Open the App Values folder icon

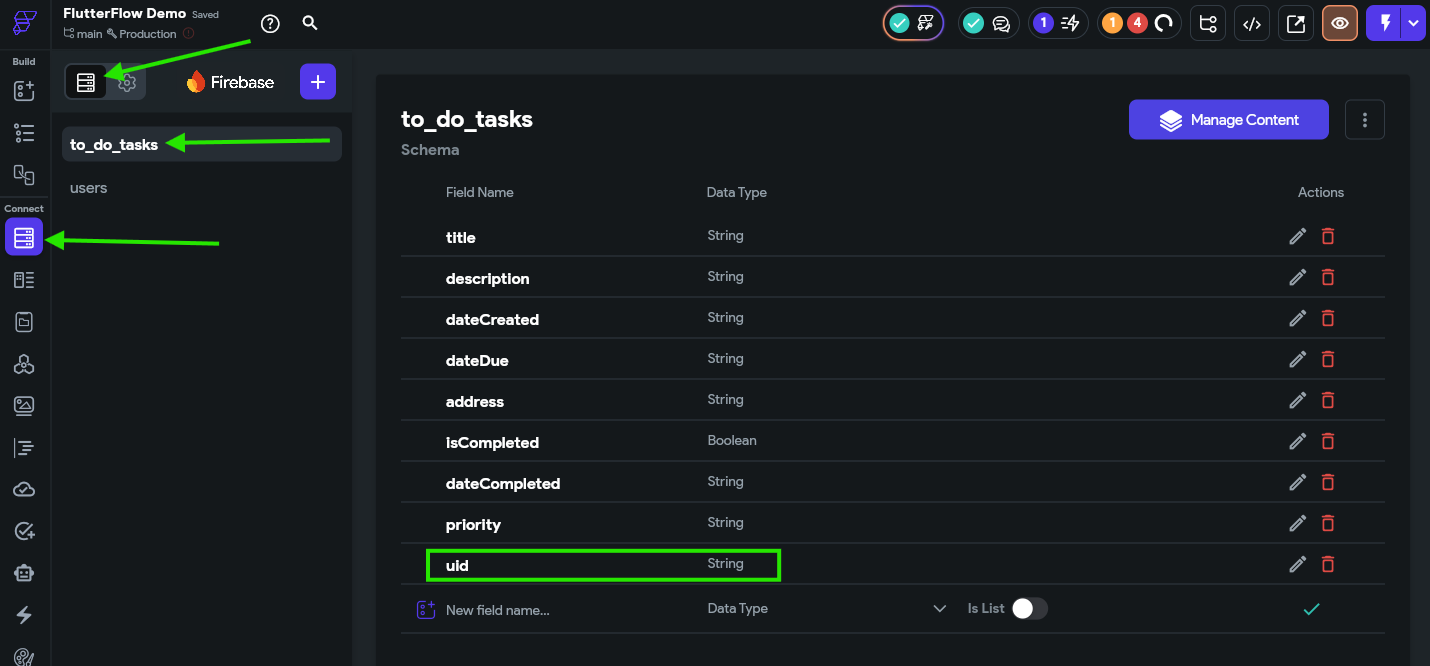coord(24,322)
